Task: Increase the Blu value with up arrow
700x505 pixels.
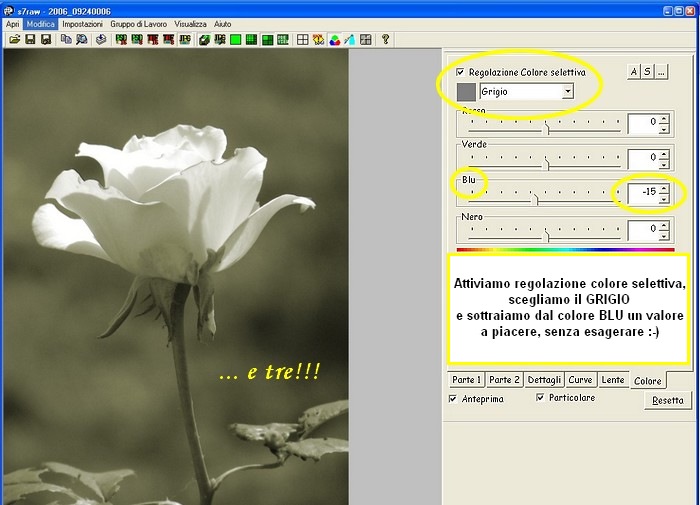Action: click(x=663, y=187)
